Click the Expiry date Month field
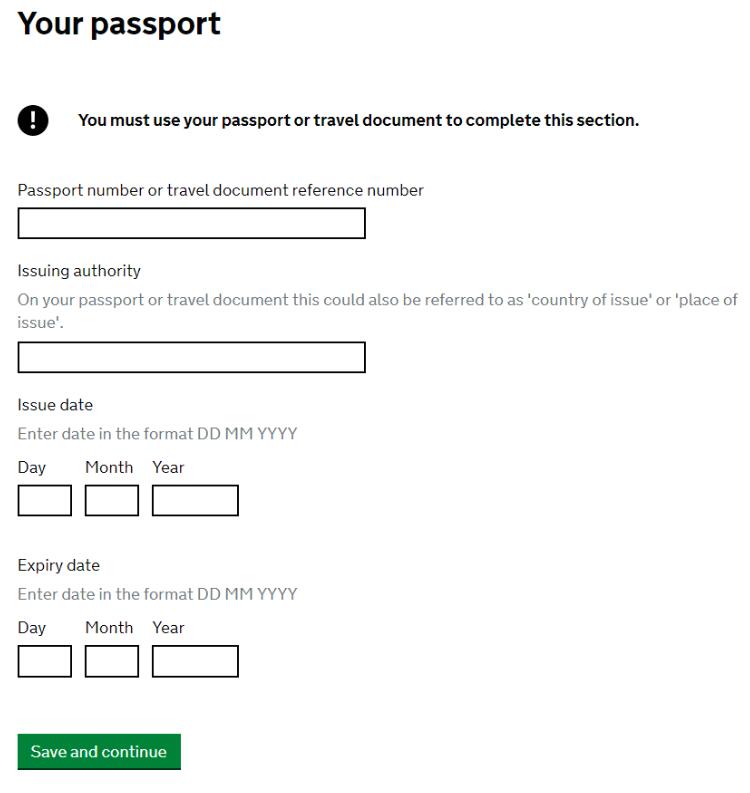 (112, 661)
